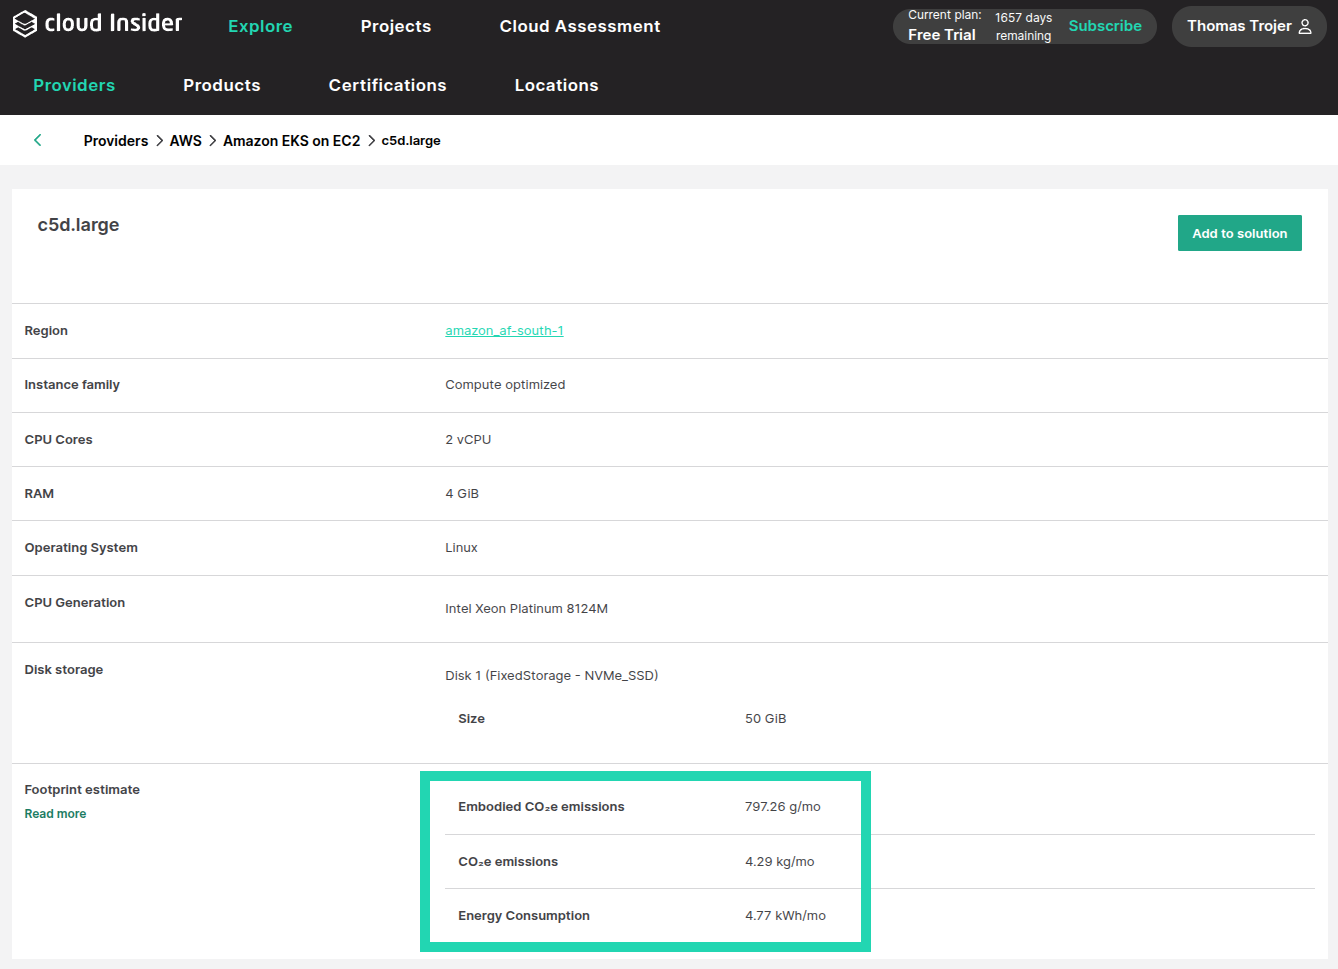The width and height of the screenshot is (1338, 969).
Task: Click the Add to solution button
Action: tap(1240, 233)
